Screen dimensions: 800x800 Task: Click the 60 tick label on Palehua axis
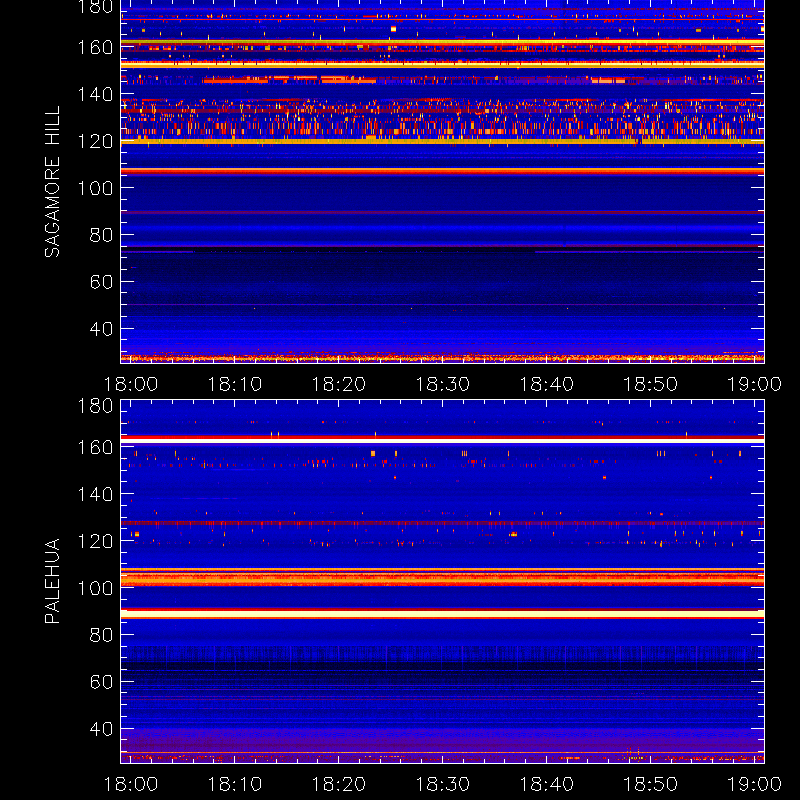(x=101, y=682)
